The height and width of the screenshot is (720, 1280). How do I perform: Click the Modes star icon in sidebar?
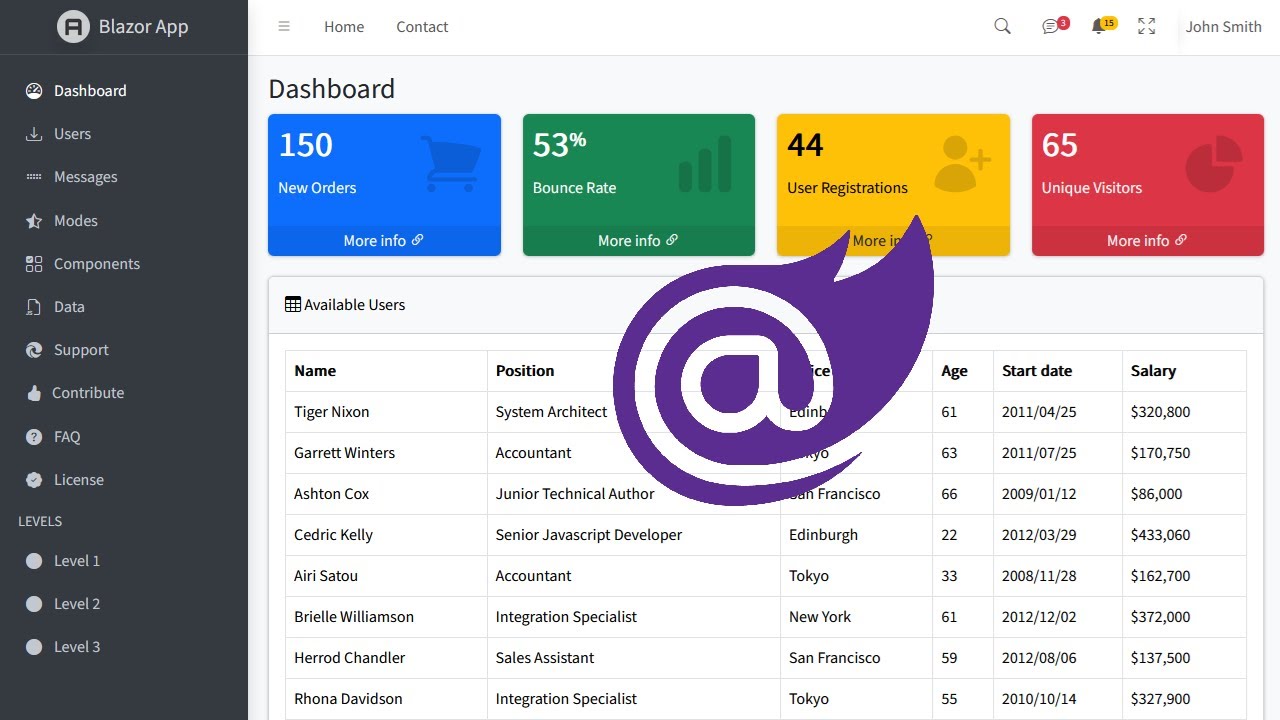34,221
